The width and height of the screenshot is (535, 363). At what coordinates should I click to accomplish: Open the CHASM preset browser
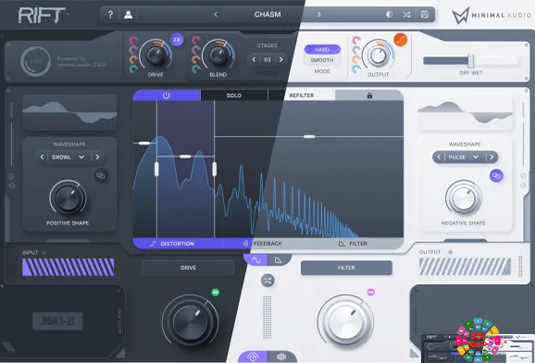pos(268,15)
